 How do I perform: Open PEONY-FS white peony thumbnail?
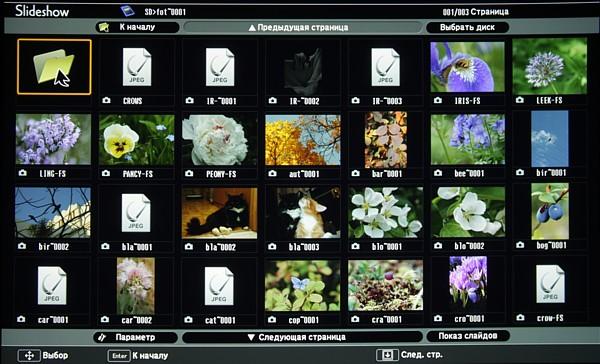point(220,140)
